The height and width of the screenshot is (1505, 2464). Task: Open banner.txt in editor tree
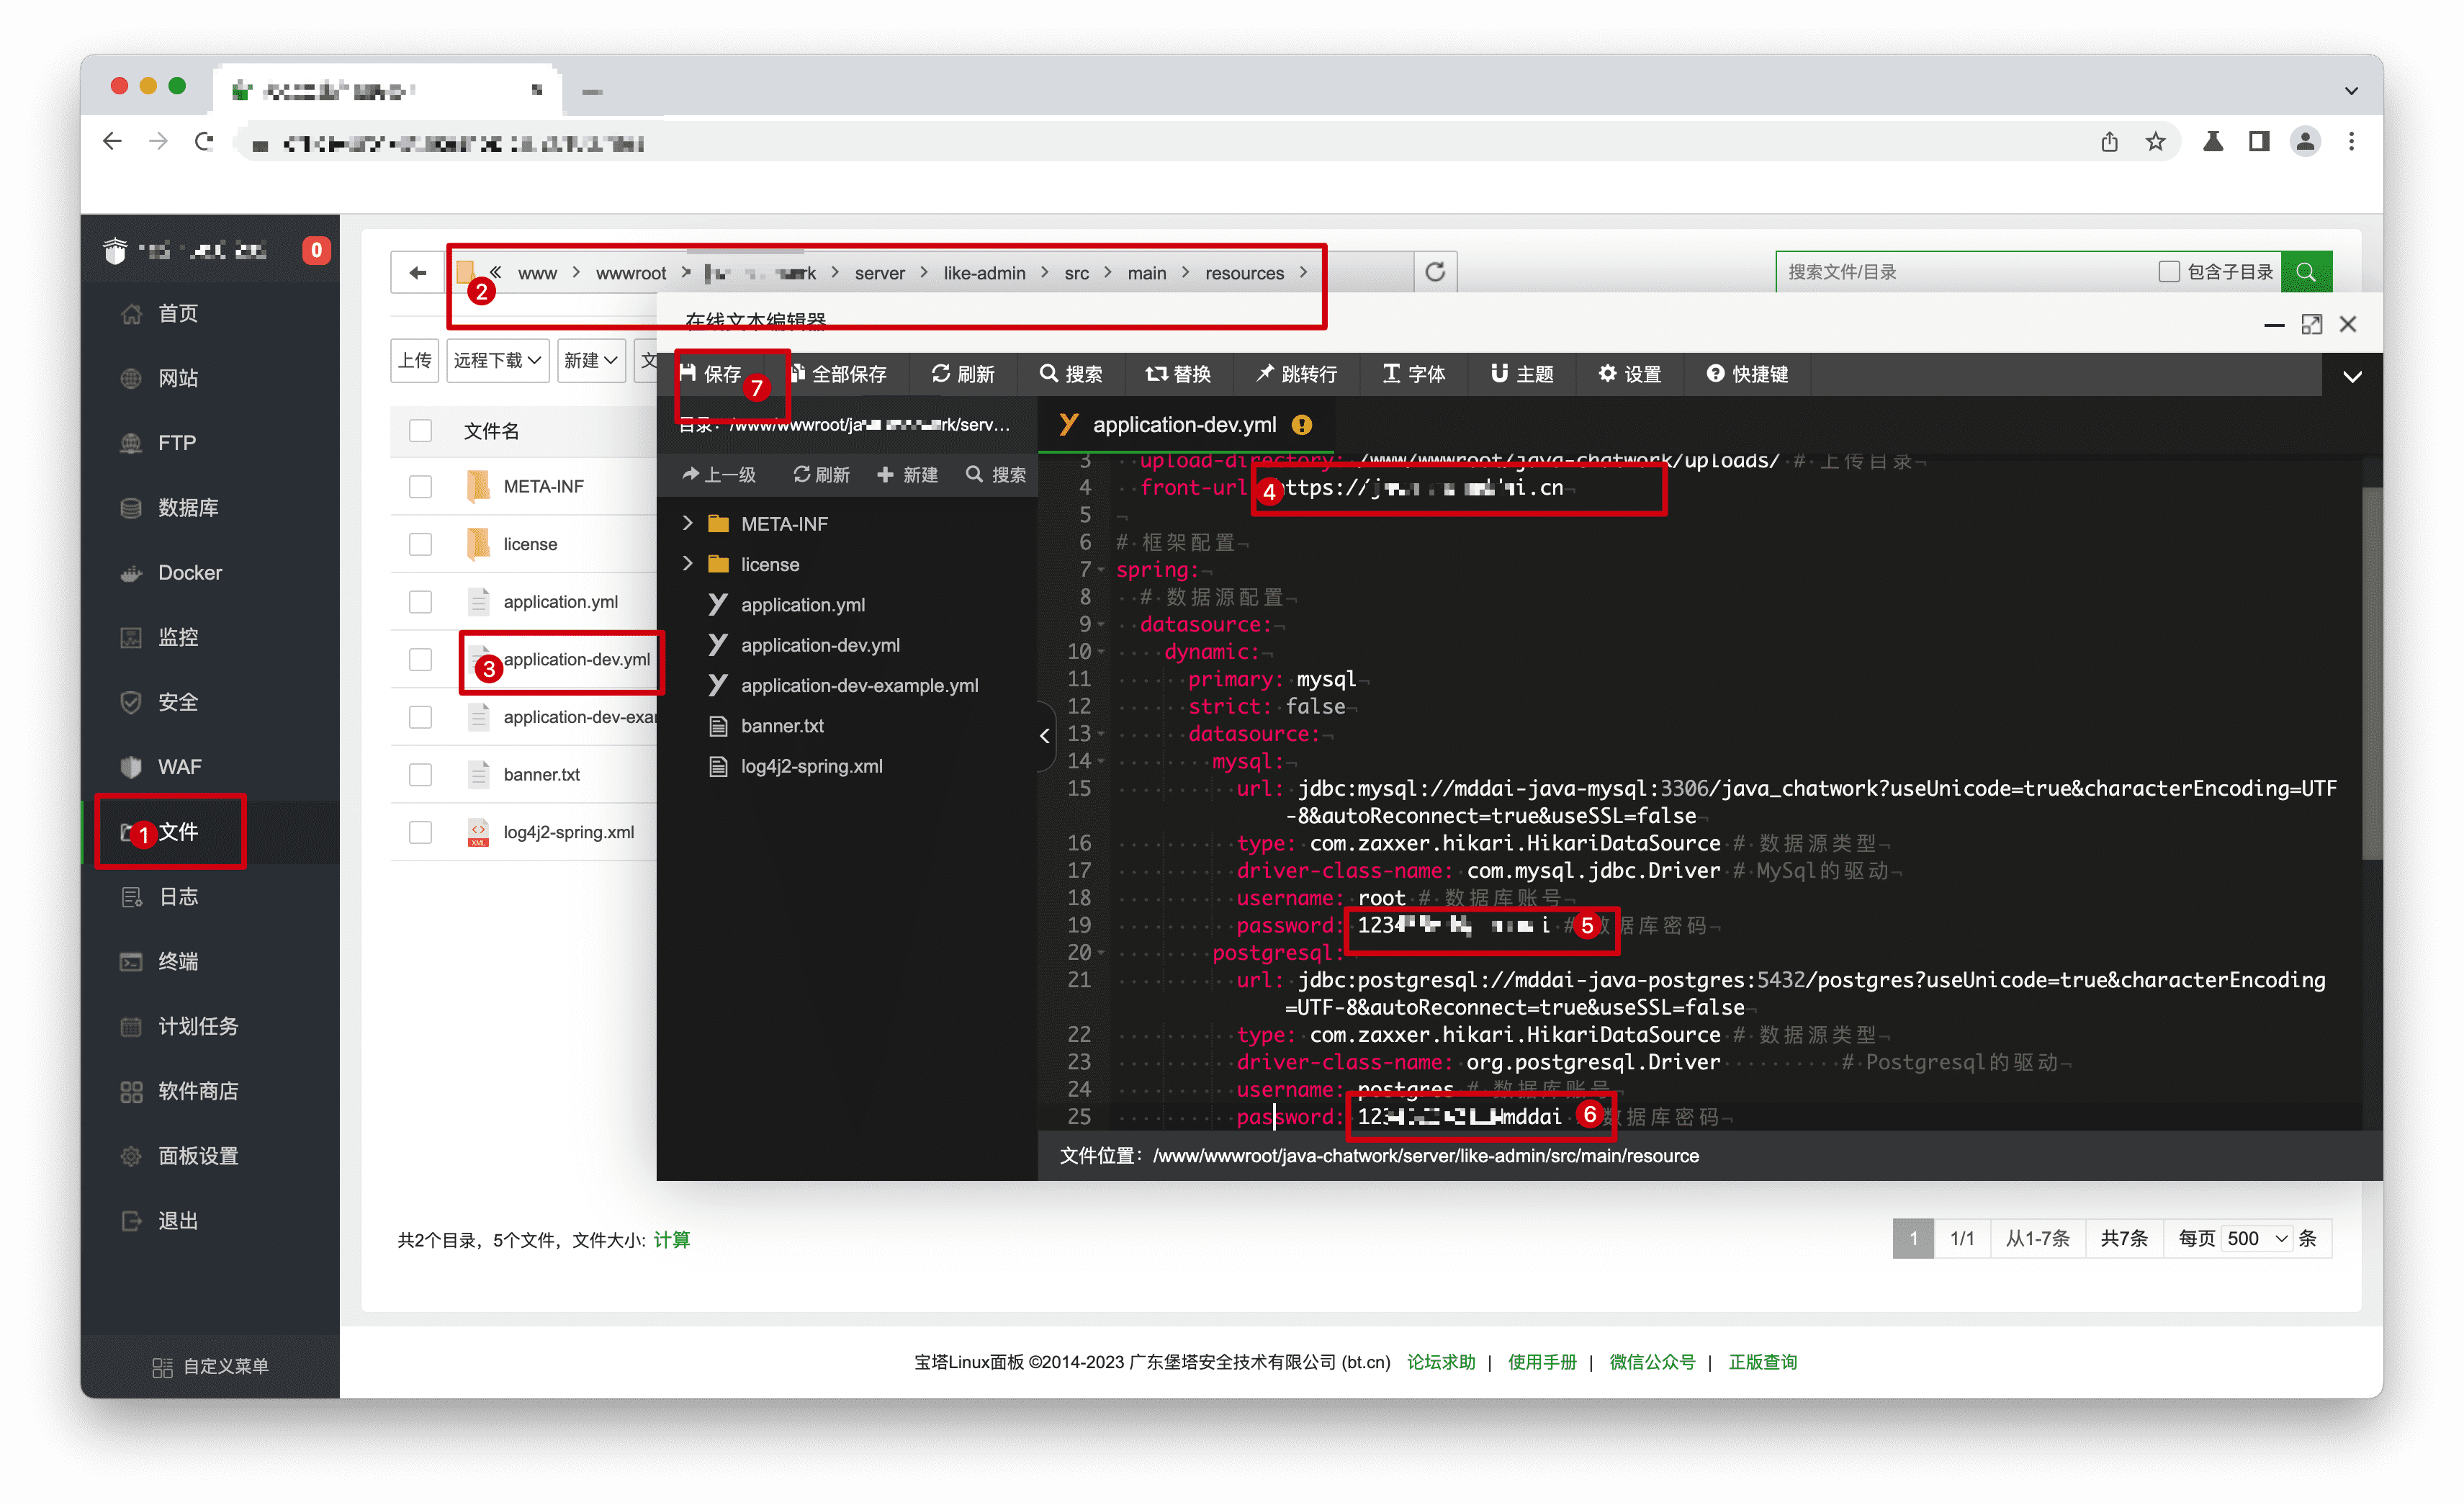tap(782, 726)
